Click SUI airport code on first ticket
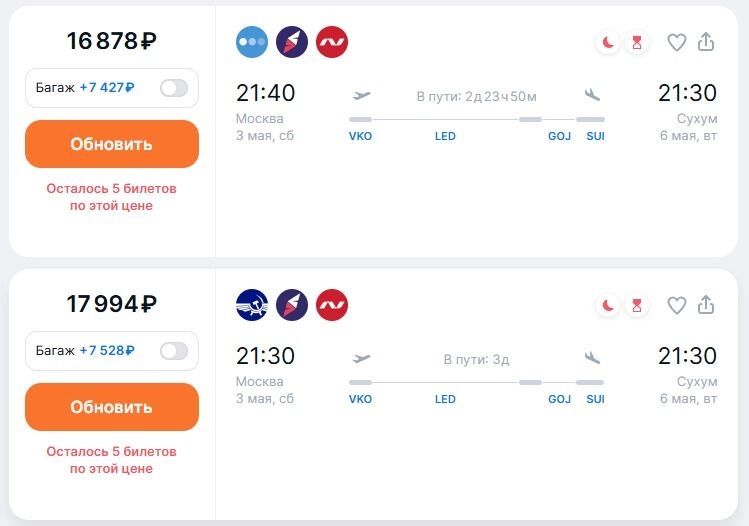749x526 pixels. pyautogui.click(x=596, y=136)
